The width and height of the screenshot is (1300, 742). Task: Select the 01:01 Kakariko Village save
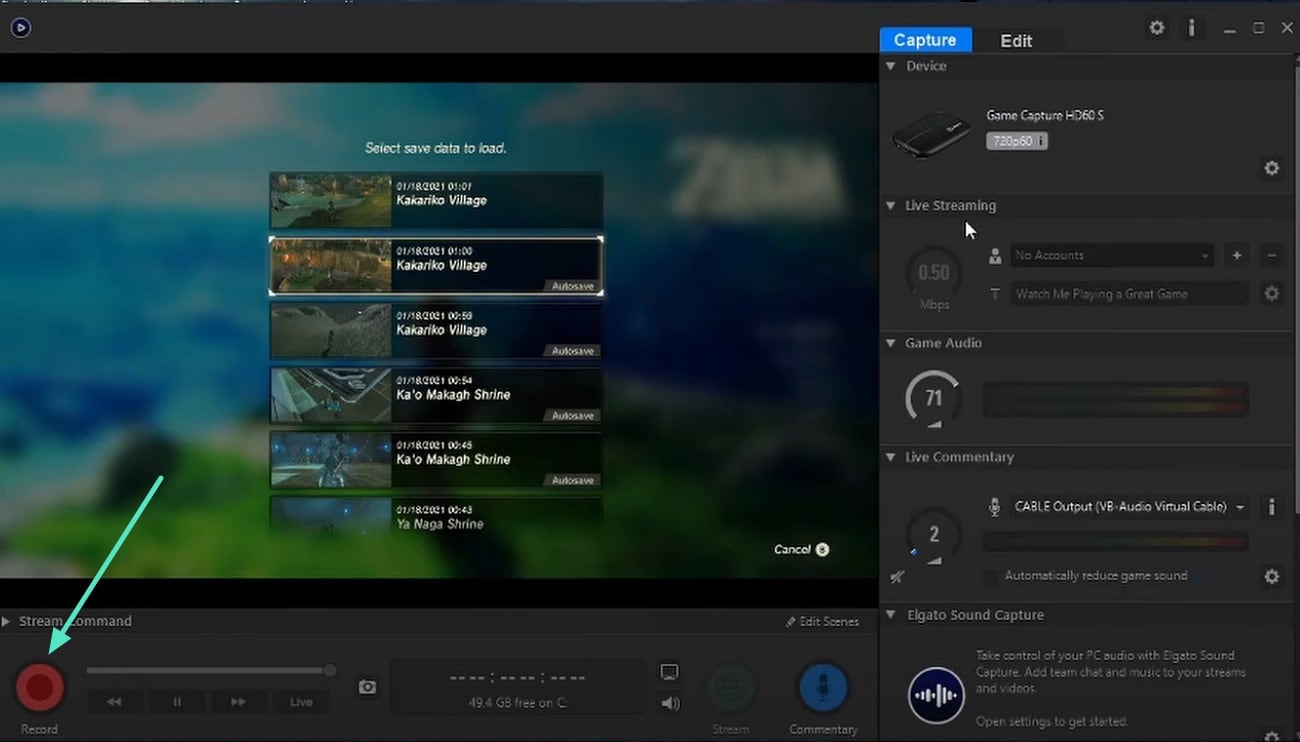tap(436, 200)
